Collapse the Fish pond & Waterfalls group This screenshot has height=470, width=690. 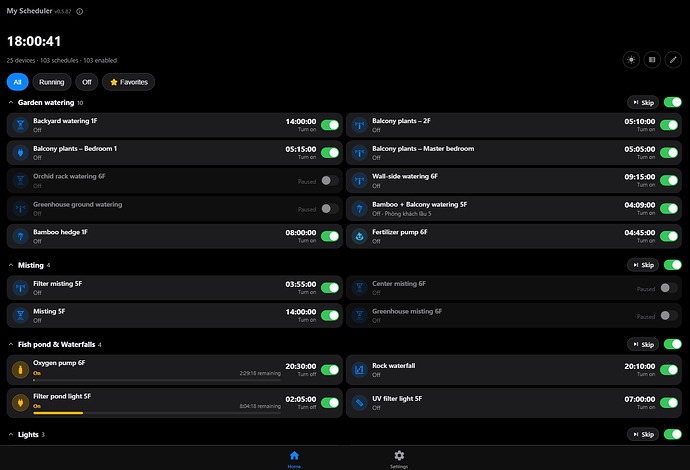[11, 344]
